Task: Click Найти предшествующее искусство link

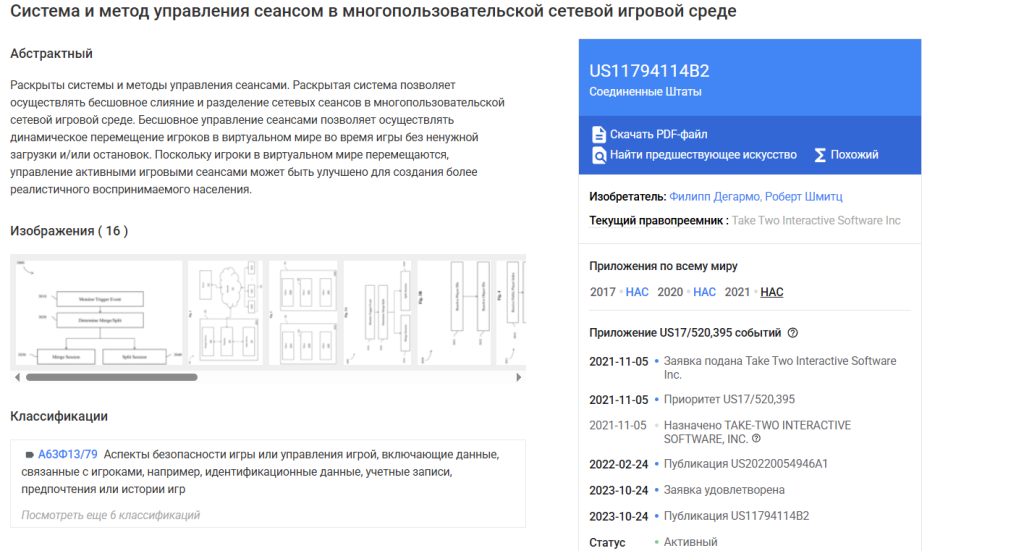Action: [702, 155]
